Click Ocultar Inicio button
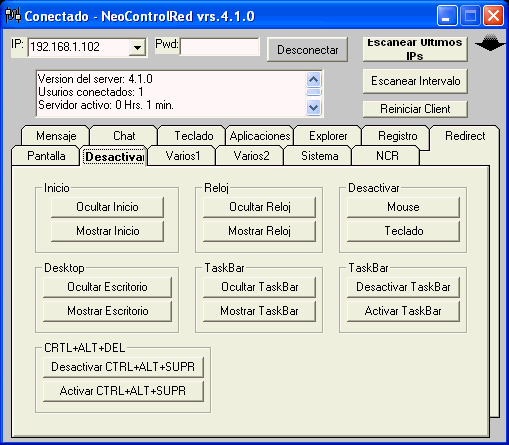This screenshot has width=509, height=445. [107, 207]
